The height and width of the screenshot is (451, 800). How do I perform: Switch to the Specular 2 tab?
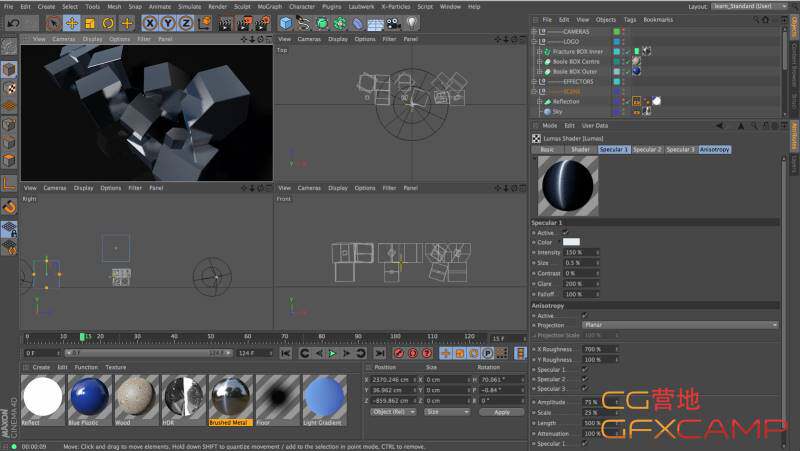click(647, 149)
